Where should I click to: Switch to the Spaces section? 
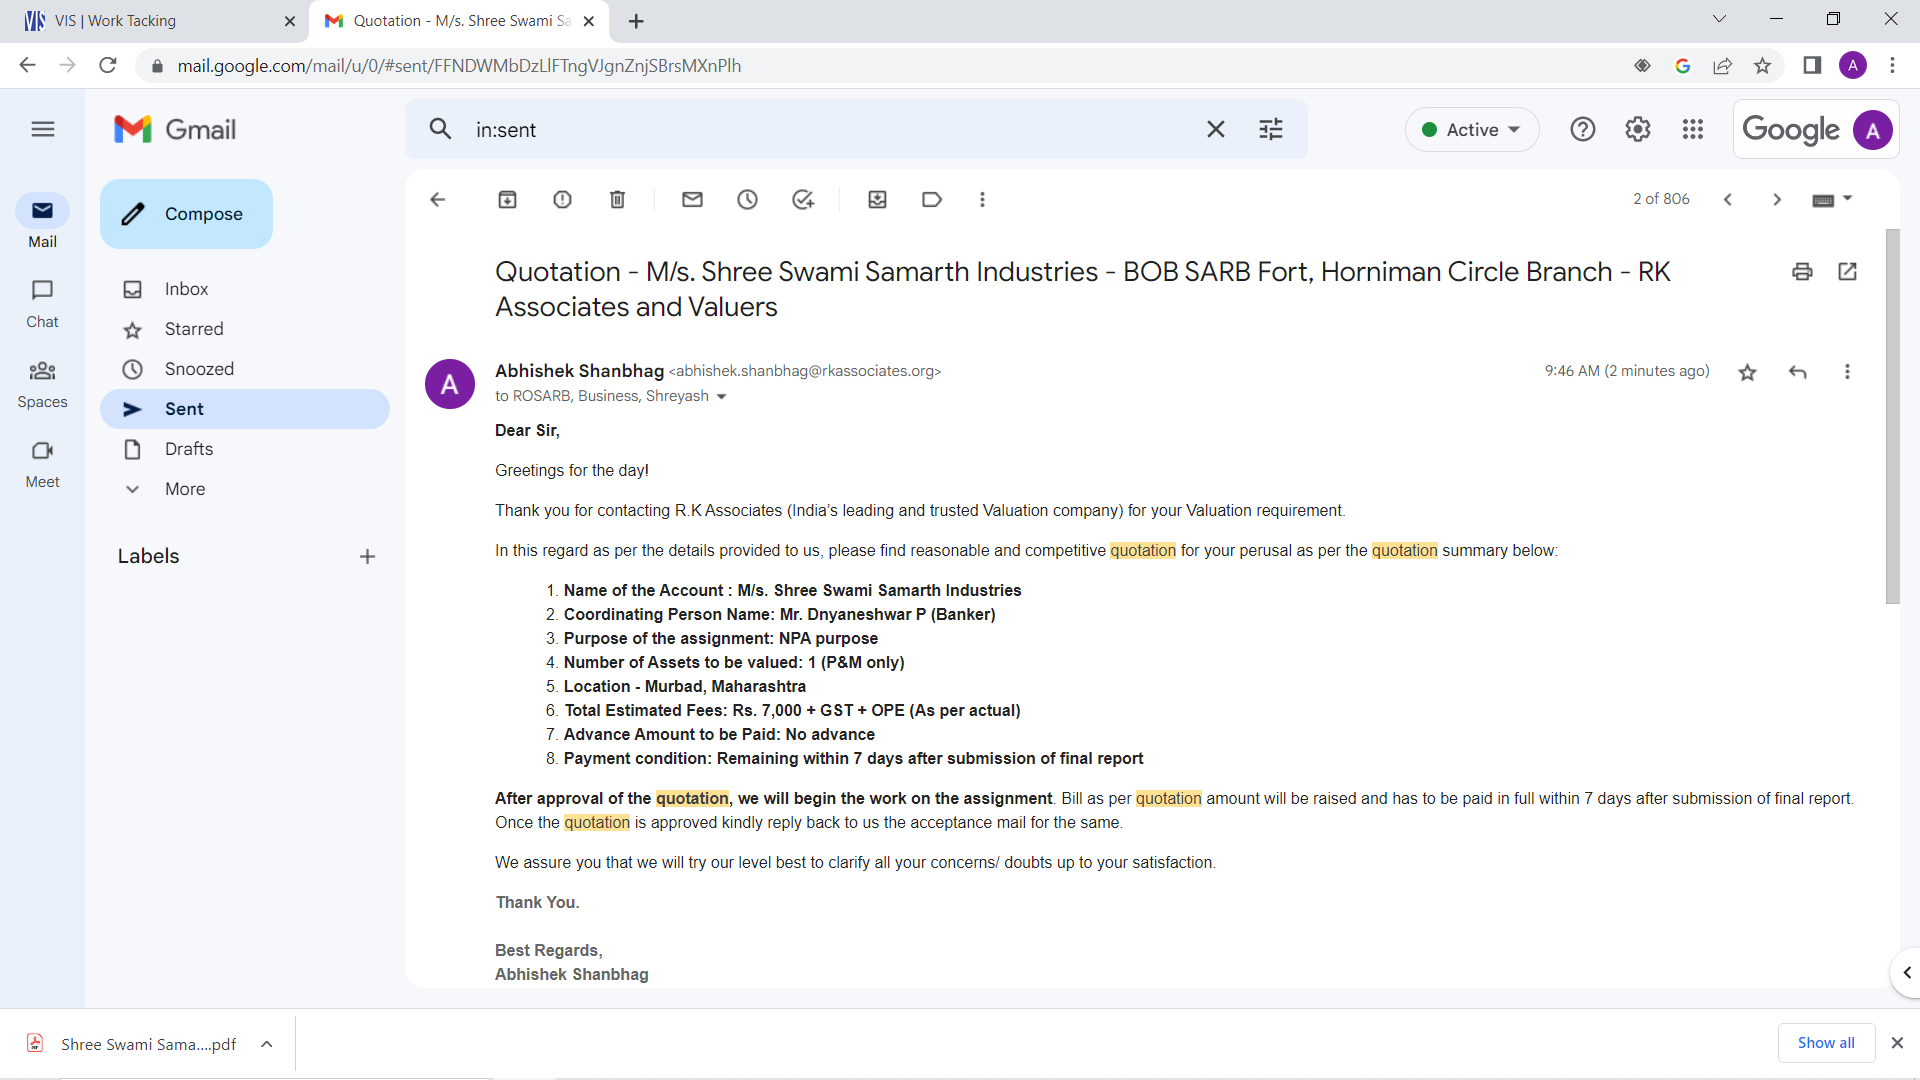pos(42,383)
